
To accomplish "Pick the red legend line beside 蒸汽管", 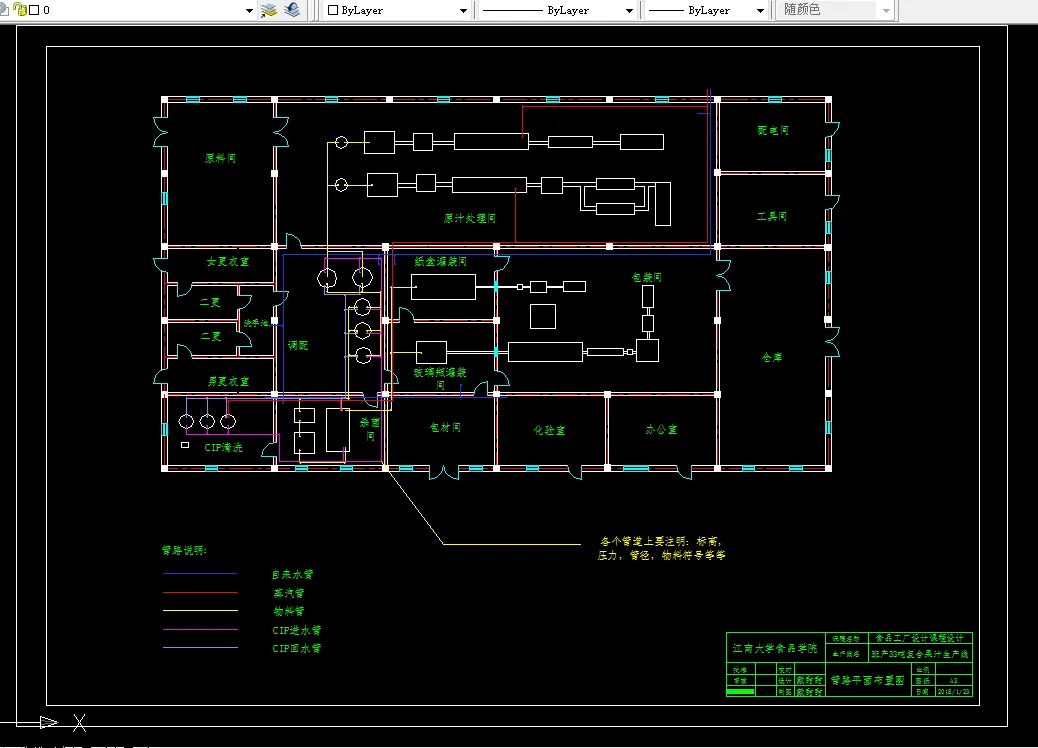I will pyautogui.click(x=200, y=592).
